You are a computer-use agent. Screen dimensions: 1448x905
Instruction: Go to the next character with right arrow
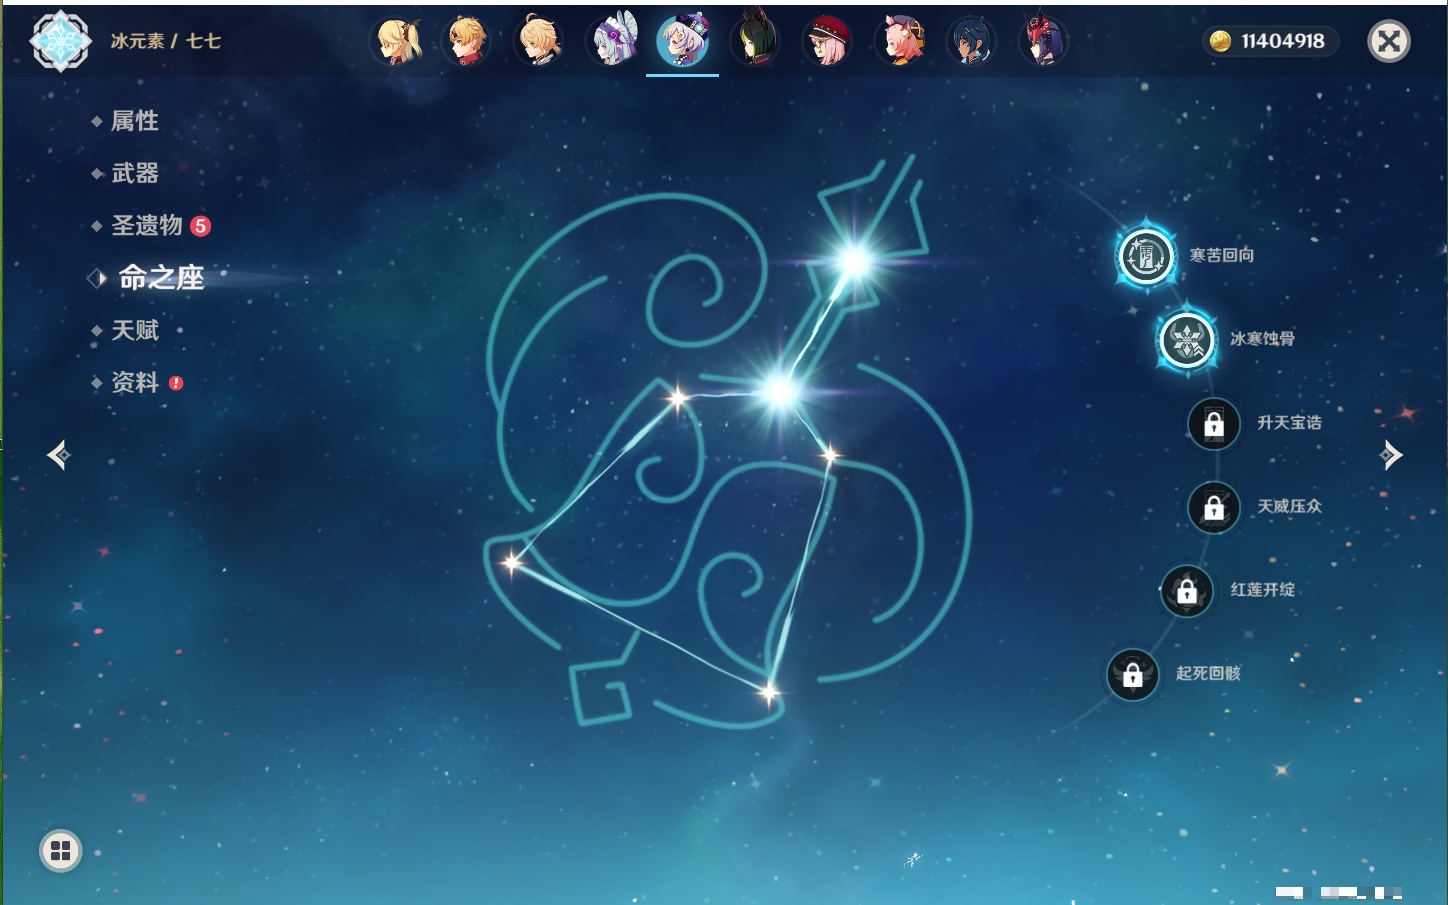click(x=1391, y=455)
